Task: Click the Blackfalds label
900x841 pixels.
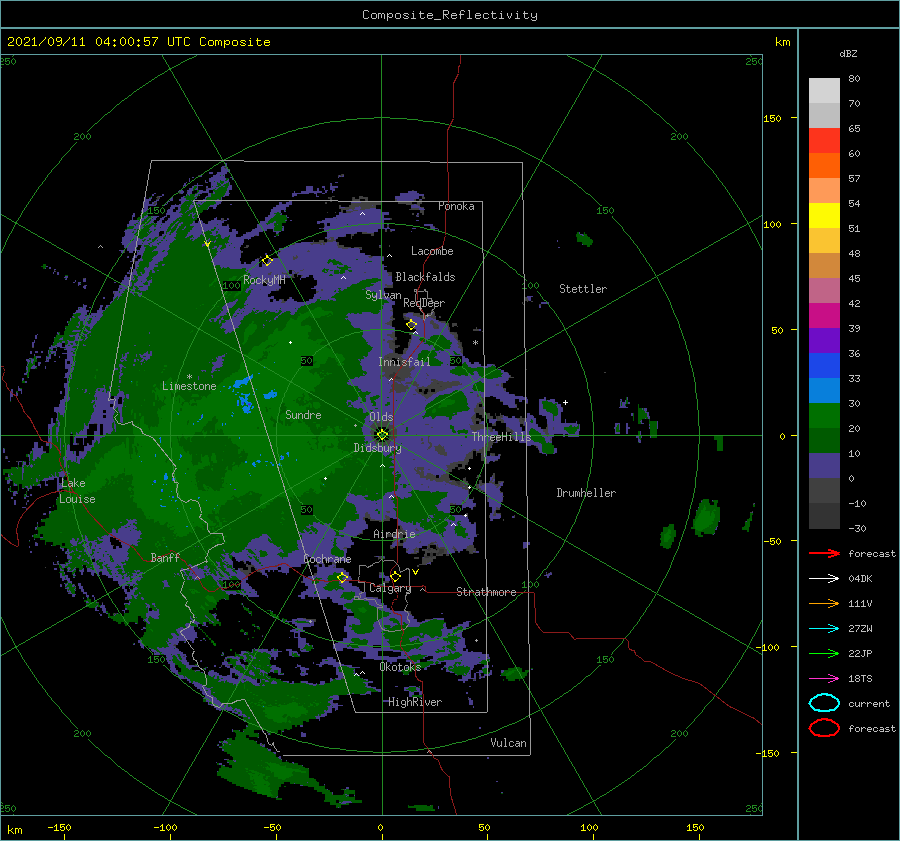Action: [x=425, y=277]
